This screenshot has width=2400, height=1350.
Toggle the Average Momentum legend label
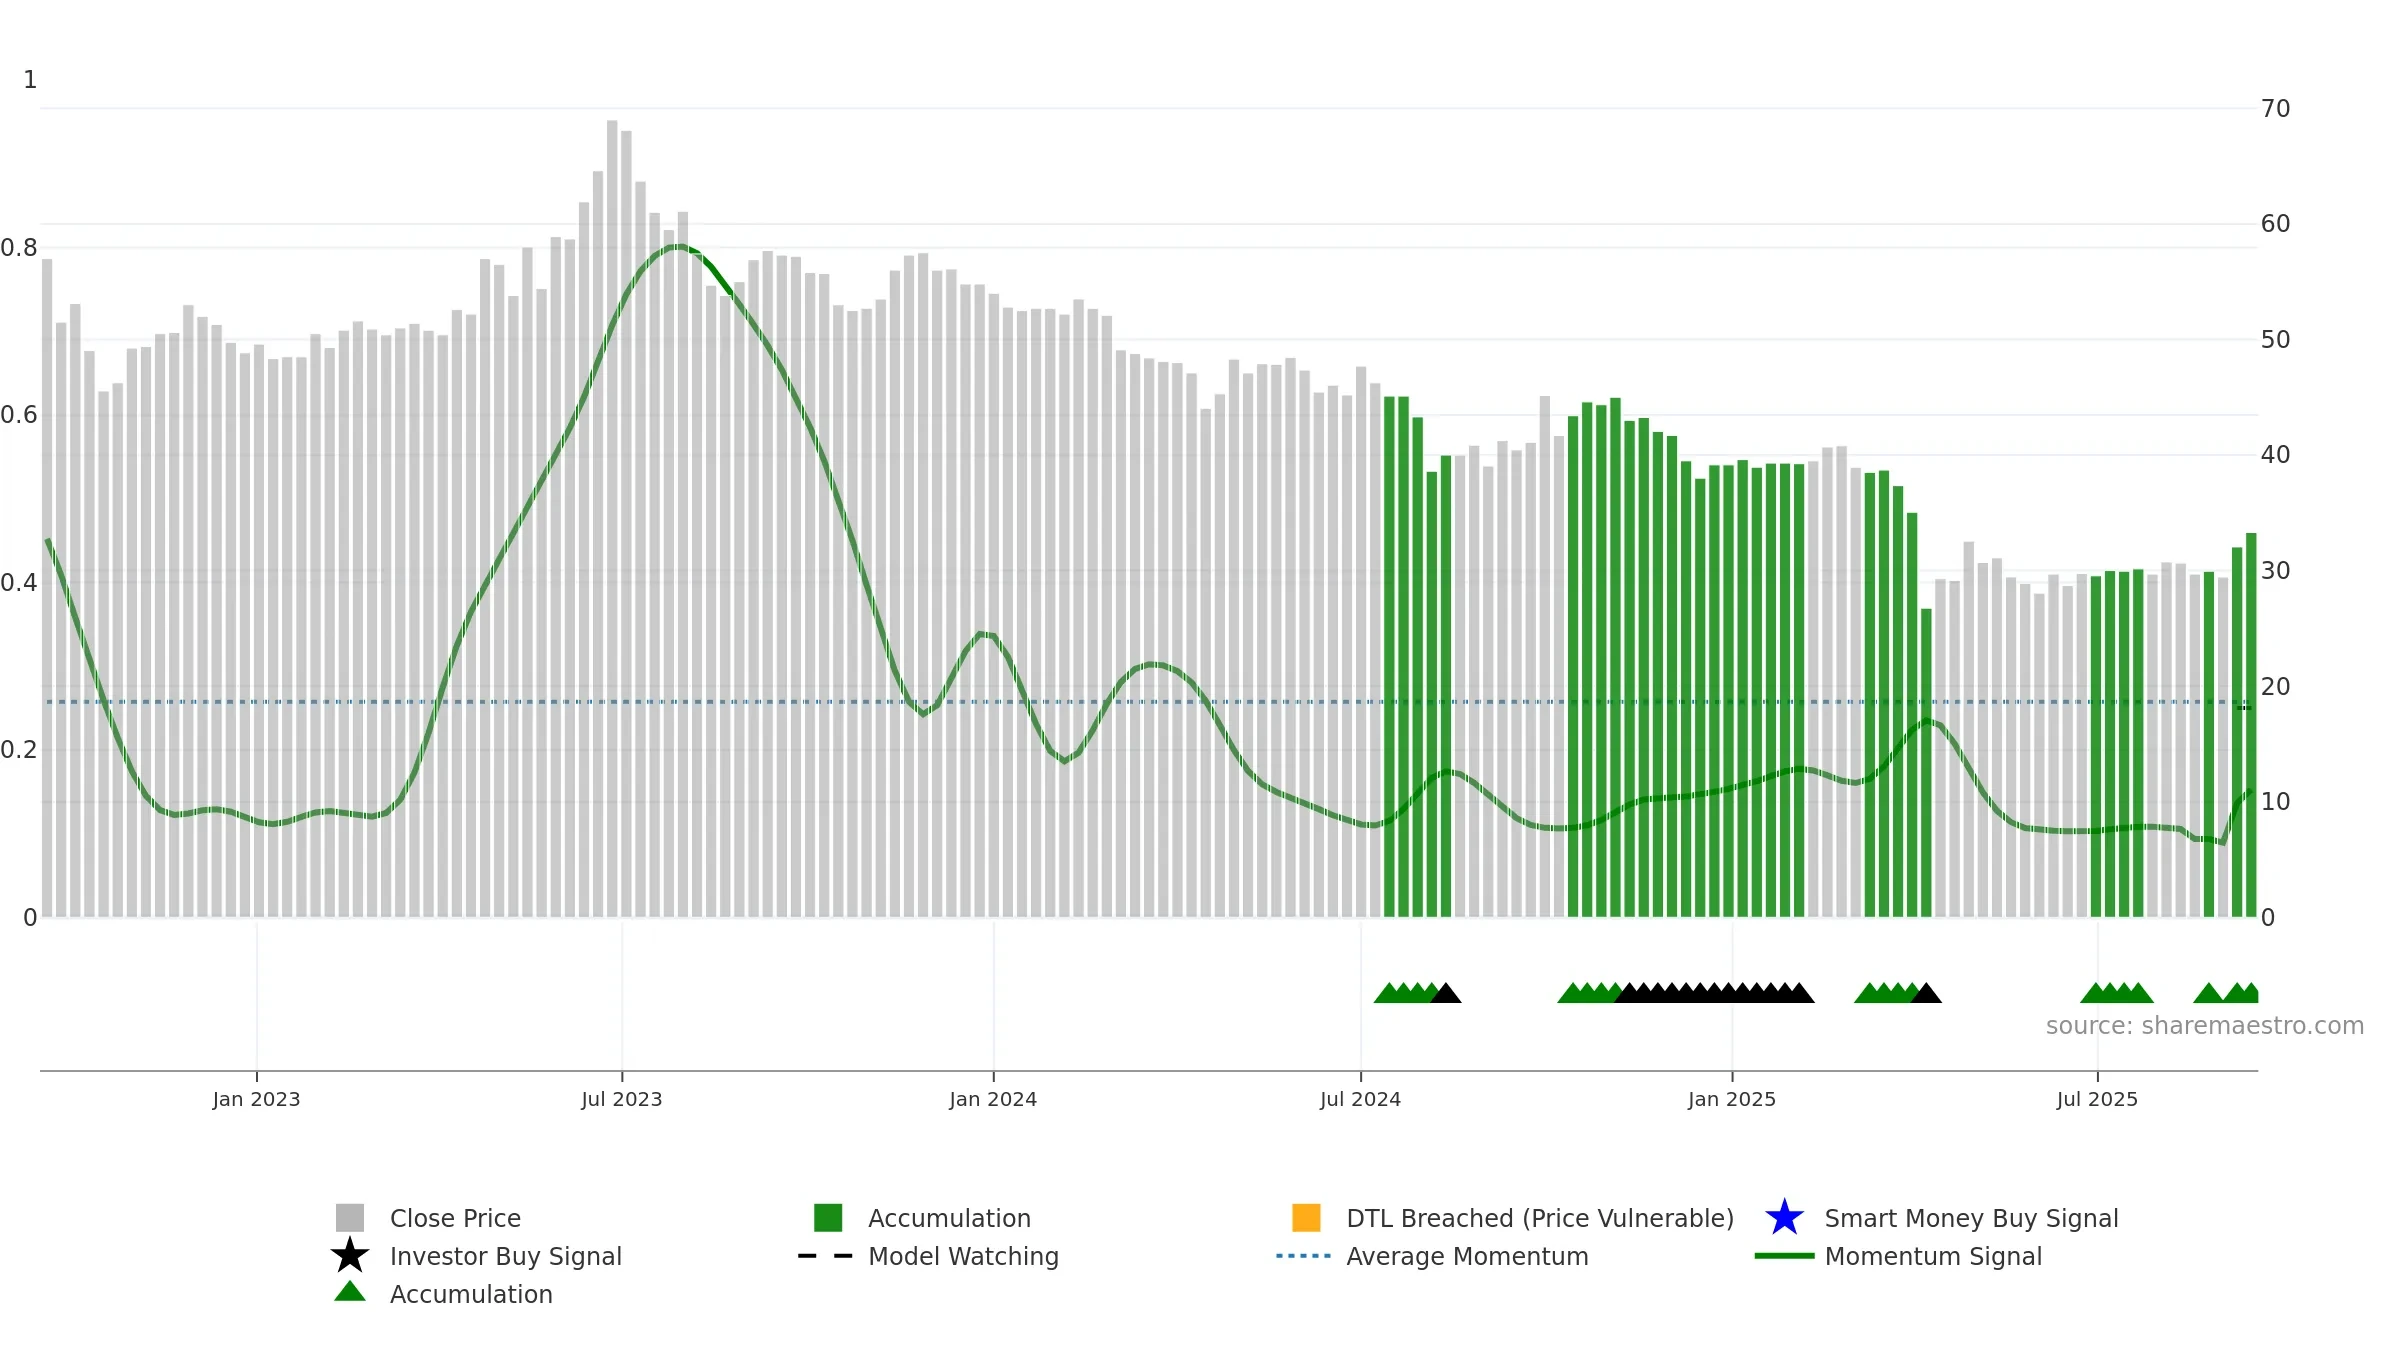[1467, 1256]
